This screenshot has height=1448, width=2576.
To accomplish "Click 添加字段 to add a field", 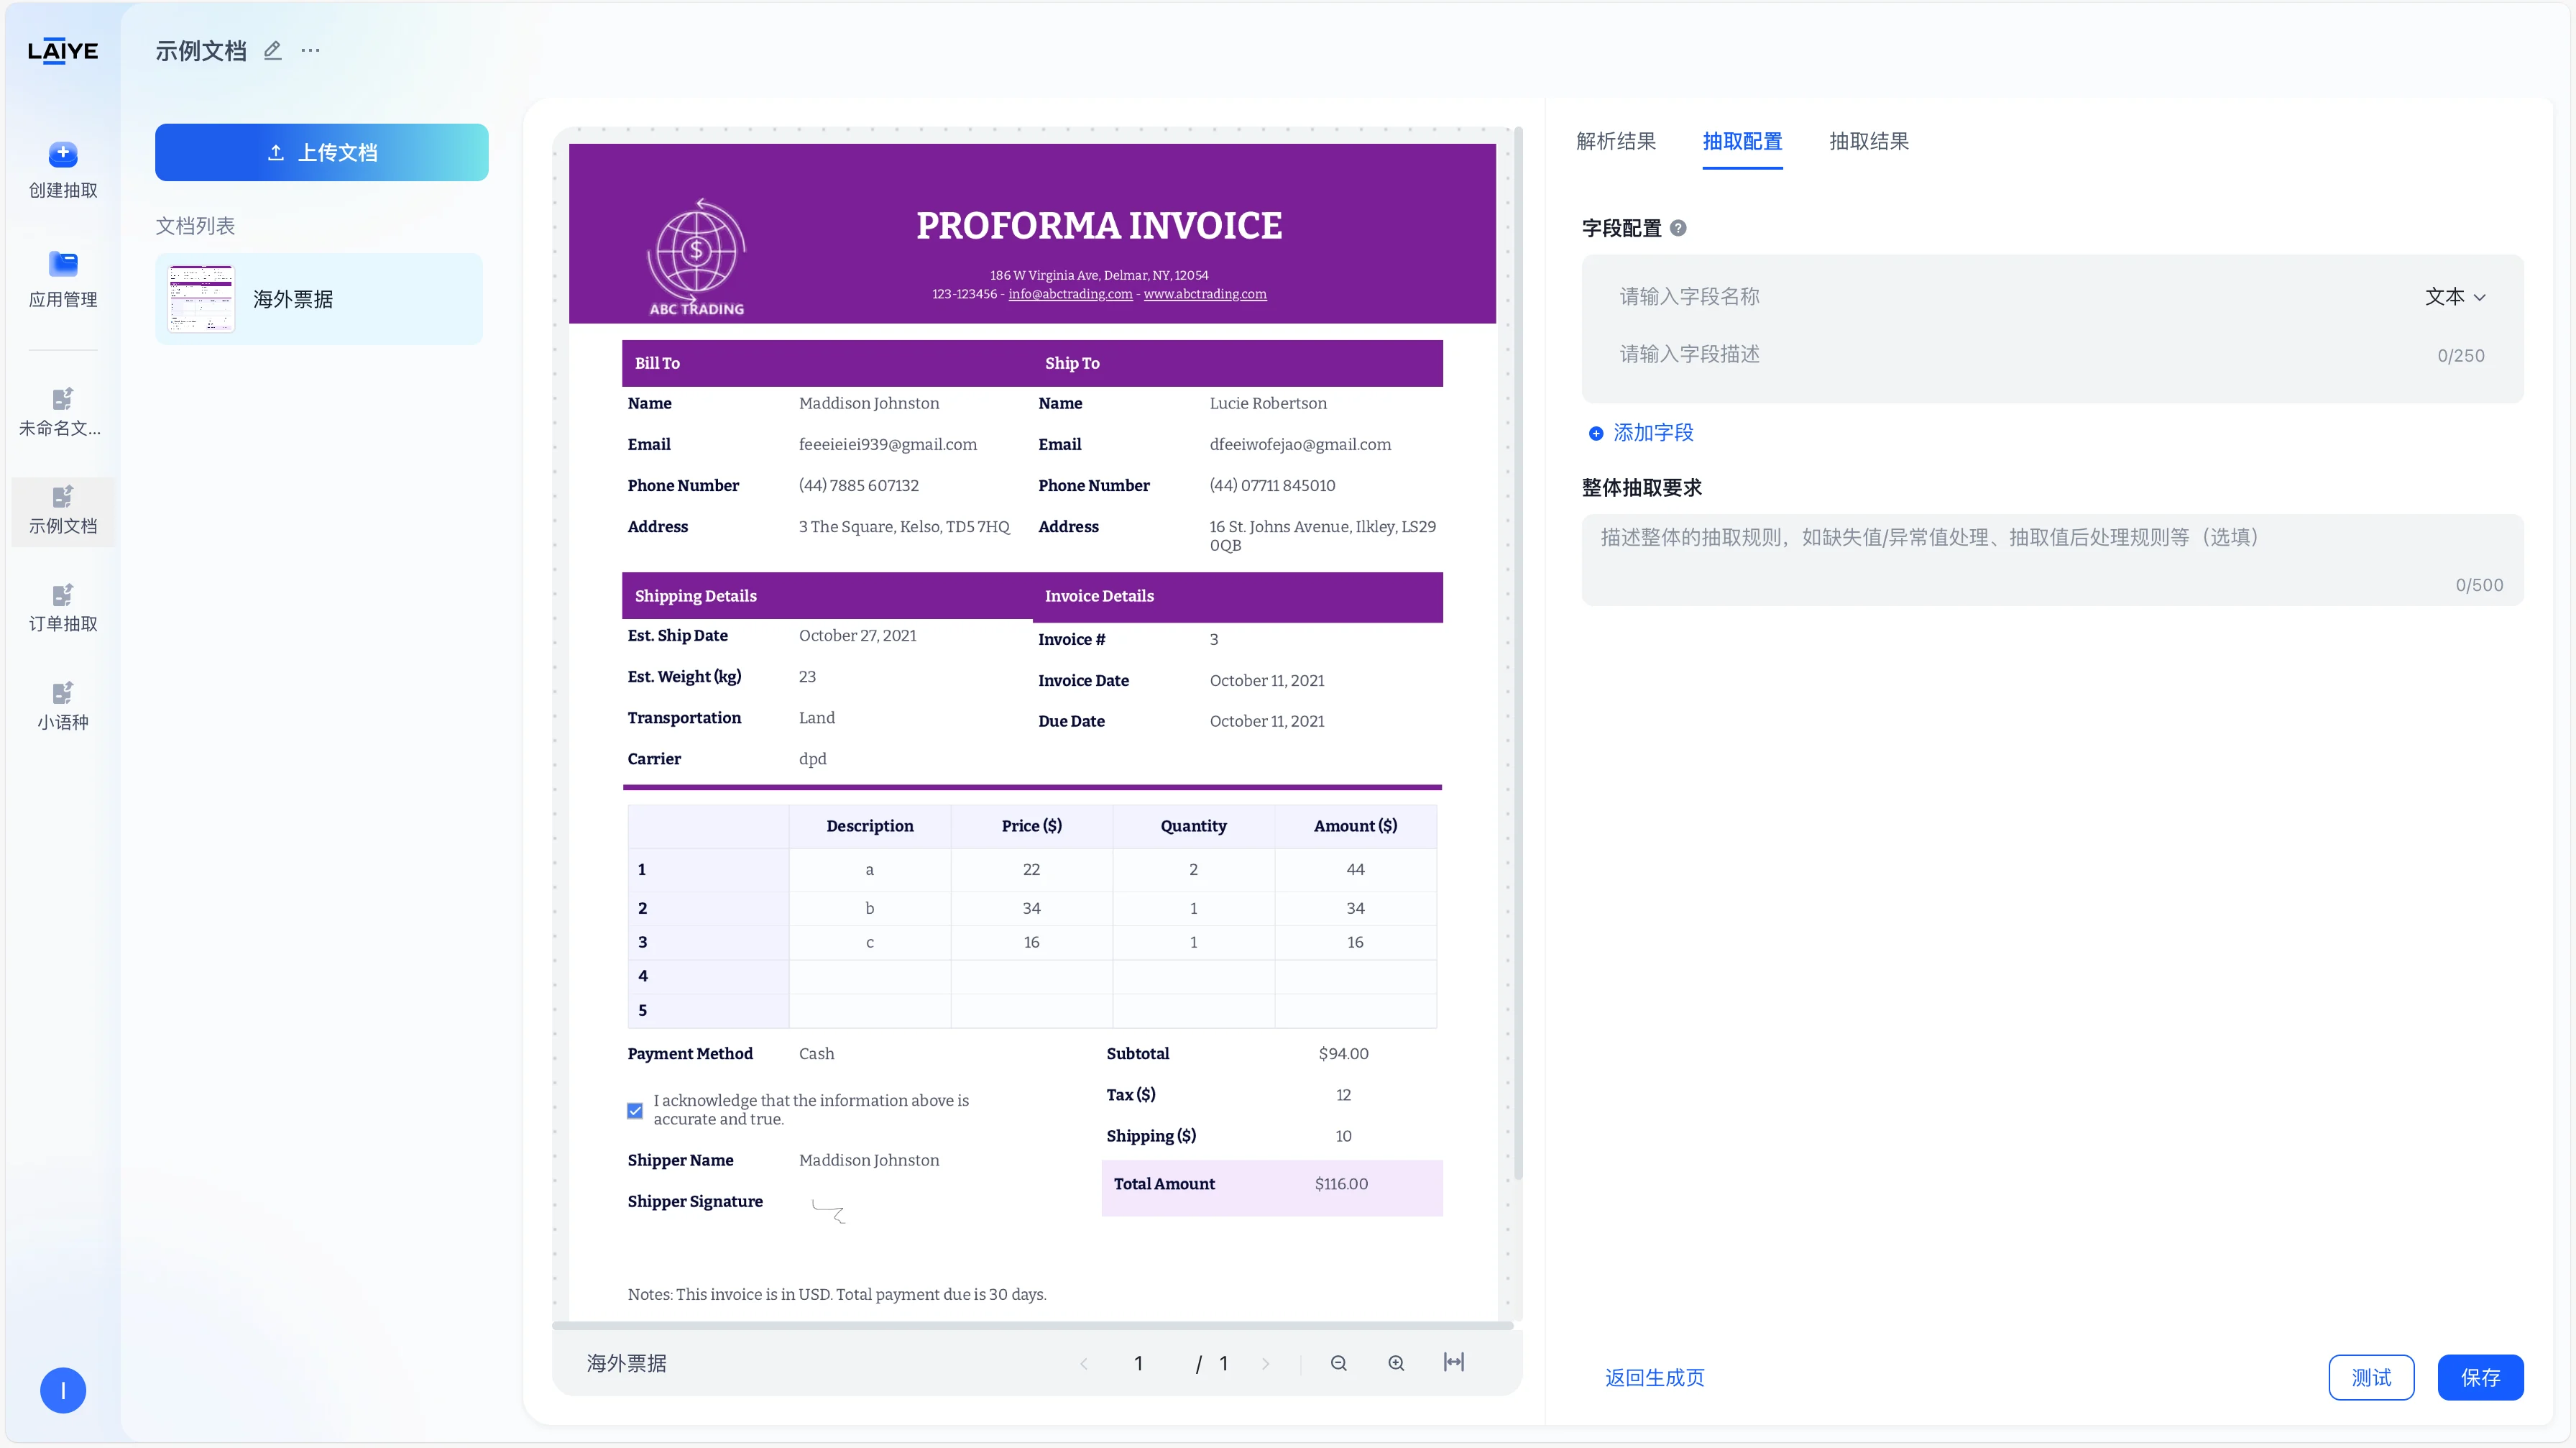I will [x=1641, y=433].
